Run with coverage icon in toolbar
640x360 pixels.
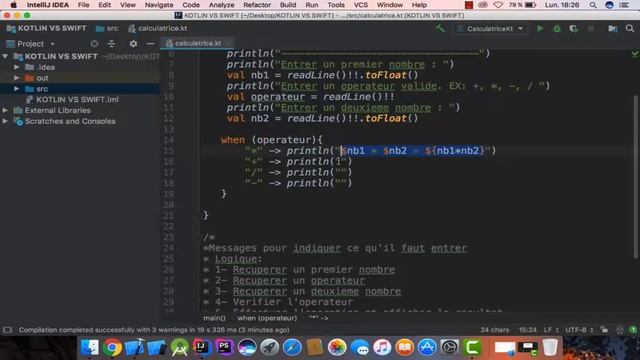573,29
